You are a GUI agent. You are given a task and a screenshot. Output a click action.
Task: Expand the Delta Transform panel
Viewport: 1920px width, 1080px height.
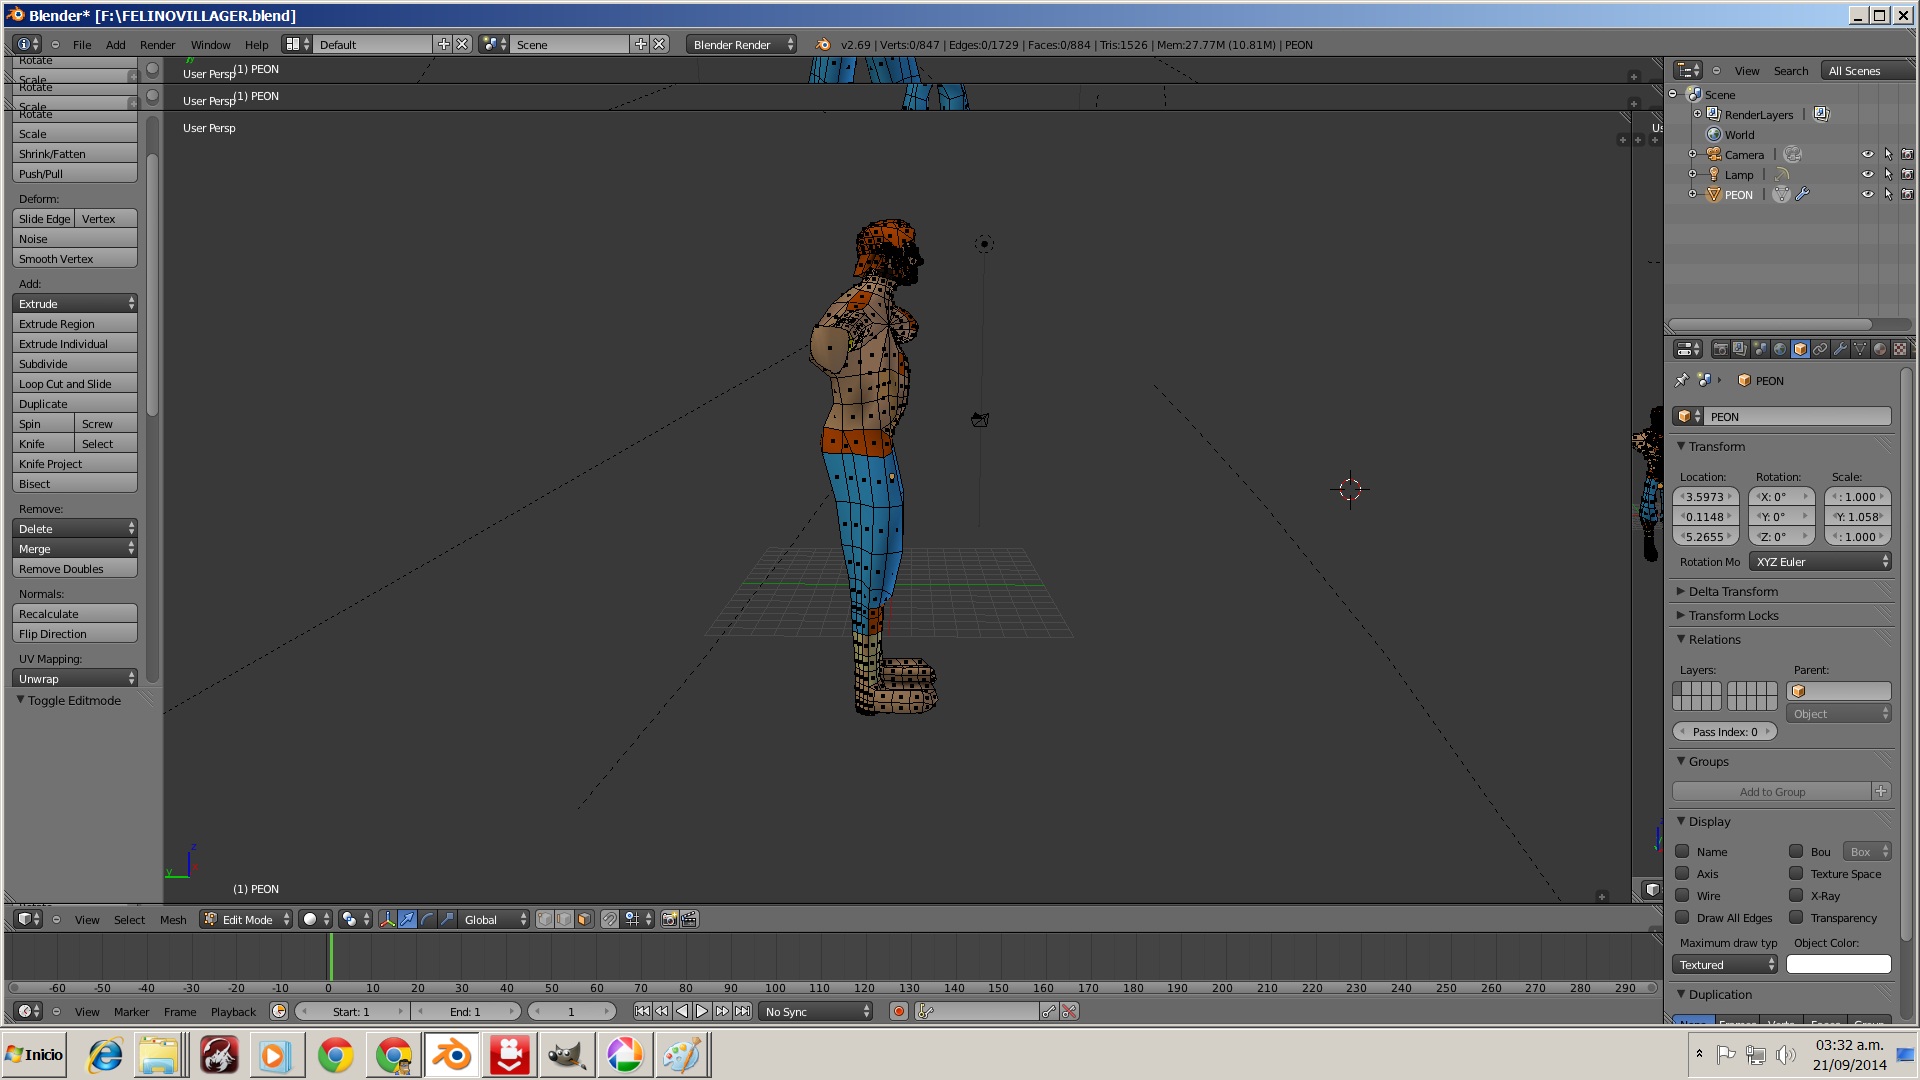(x=1733, y=591)
